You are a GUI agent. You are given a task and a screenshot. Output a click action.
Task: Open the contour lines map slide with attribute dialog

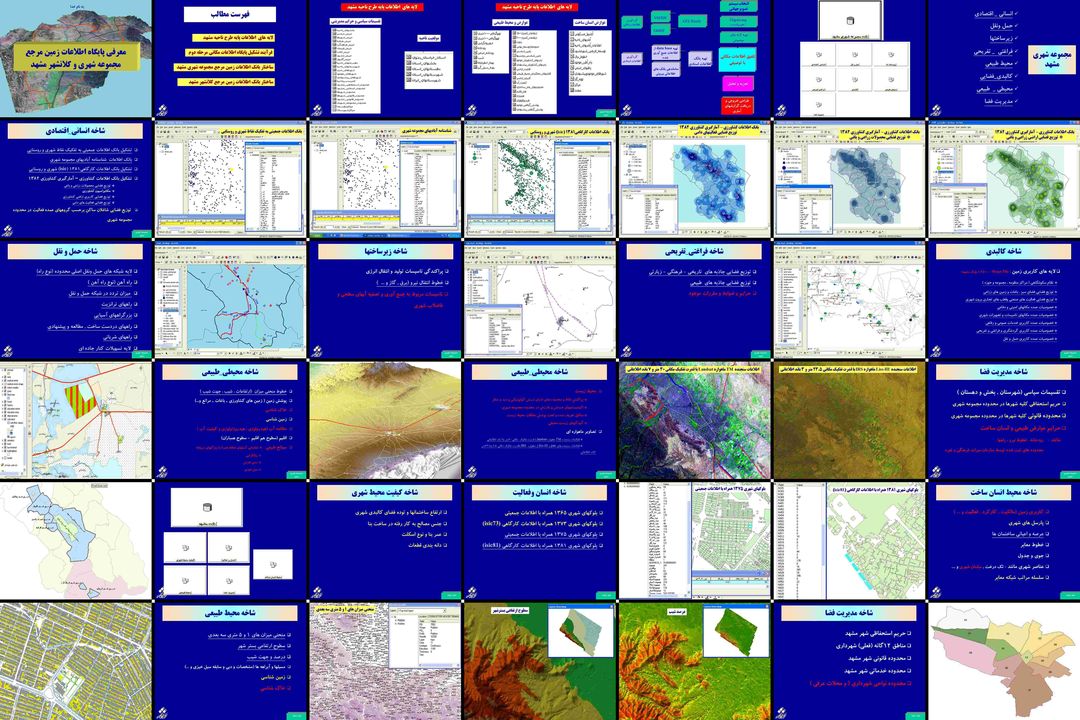[x=385, y=661]
